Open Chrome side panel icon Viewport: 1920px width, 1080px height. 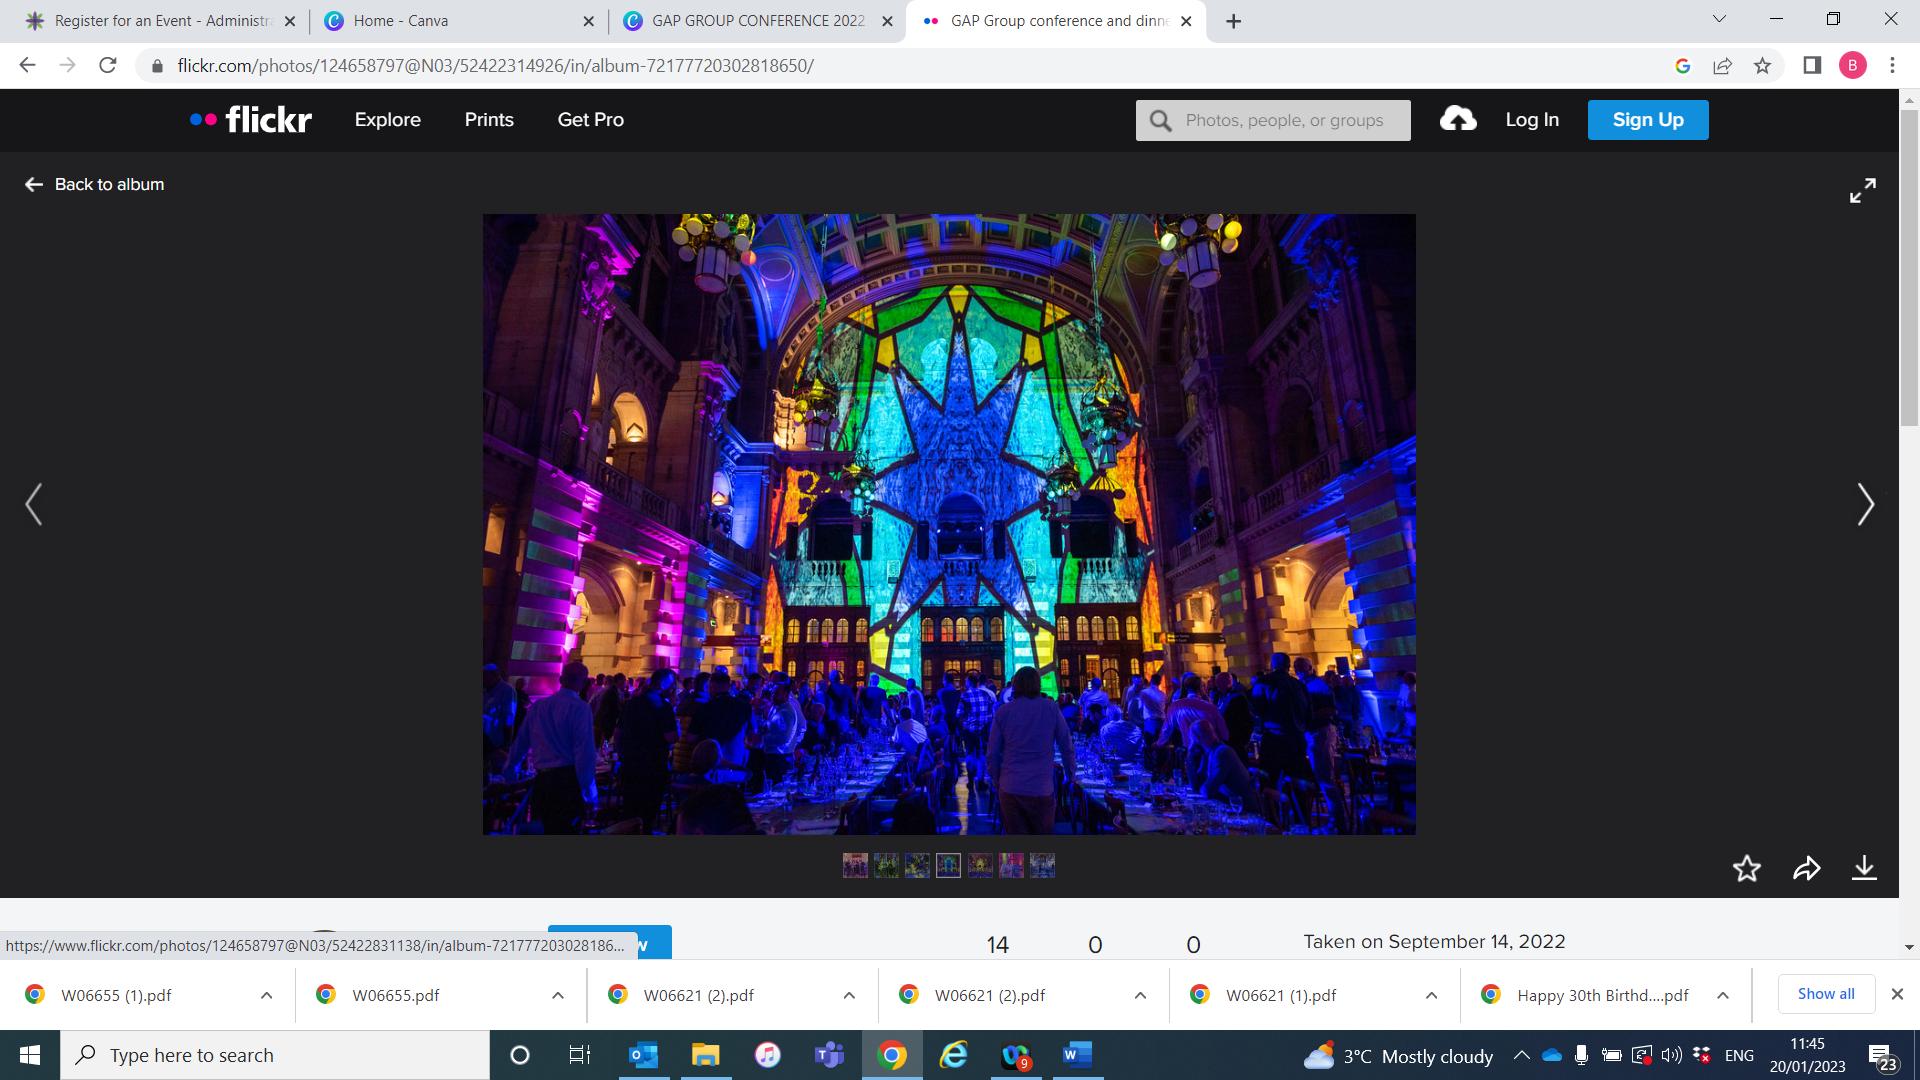tap(1812, 66)
